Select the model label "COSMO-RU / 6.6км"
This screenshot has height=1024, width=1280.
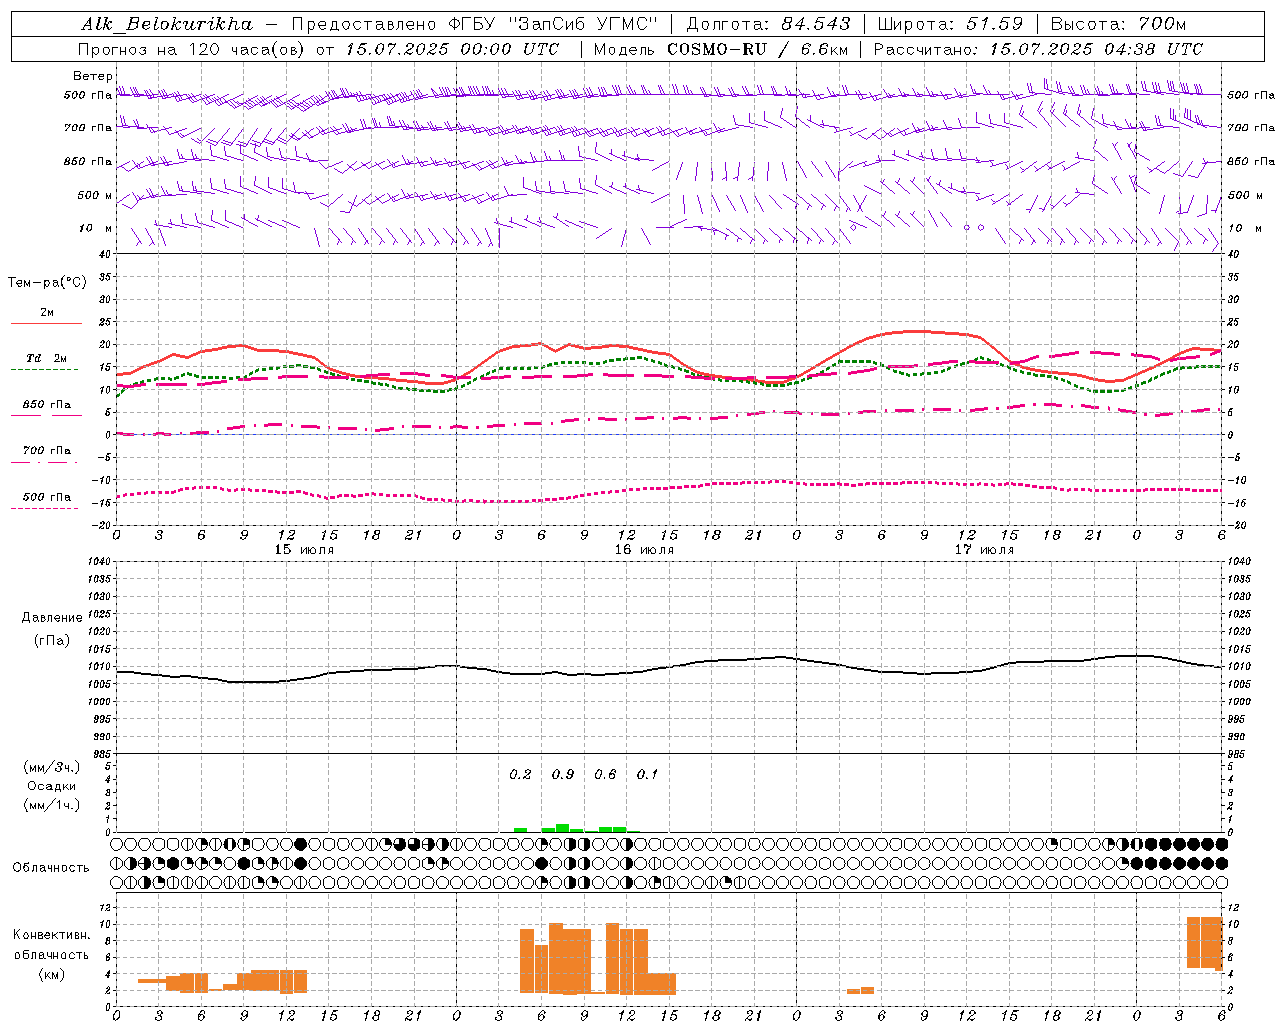[757, 49]
